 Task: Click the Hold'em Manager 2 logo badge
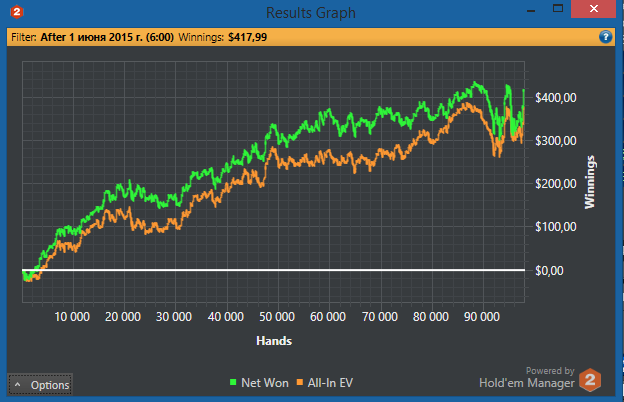[x=590, y=380]
